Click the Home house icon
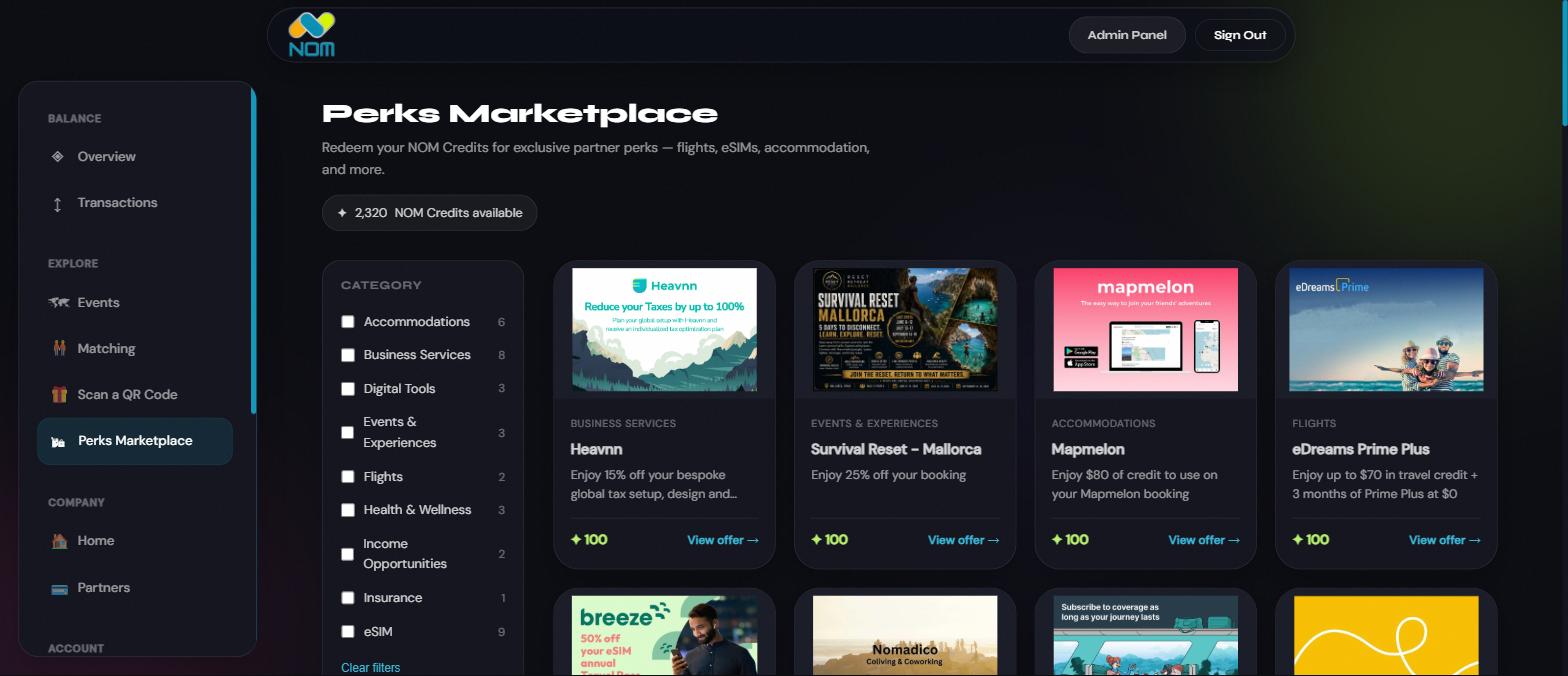The image size is (1568, 676). [59, 541]
